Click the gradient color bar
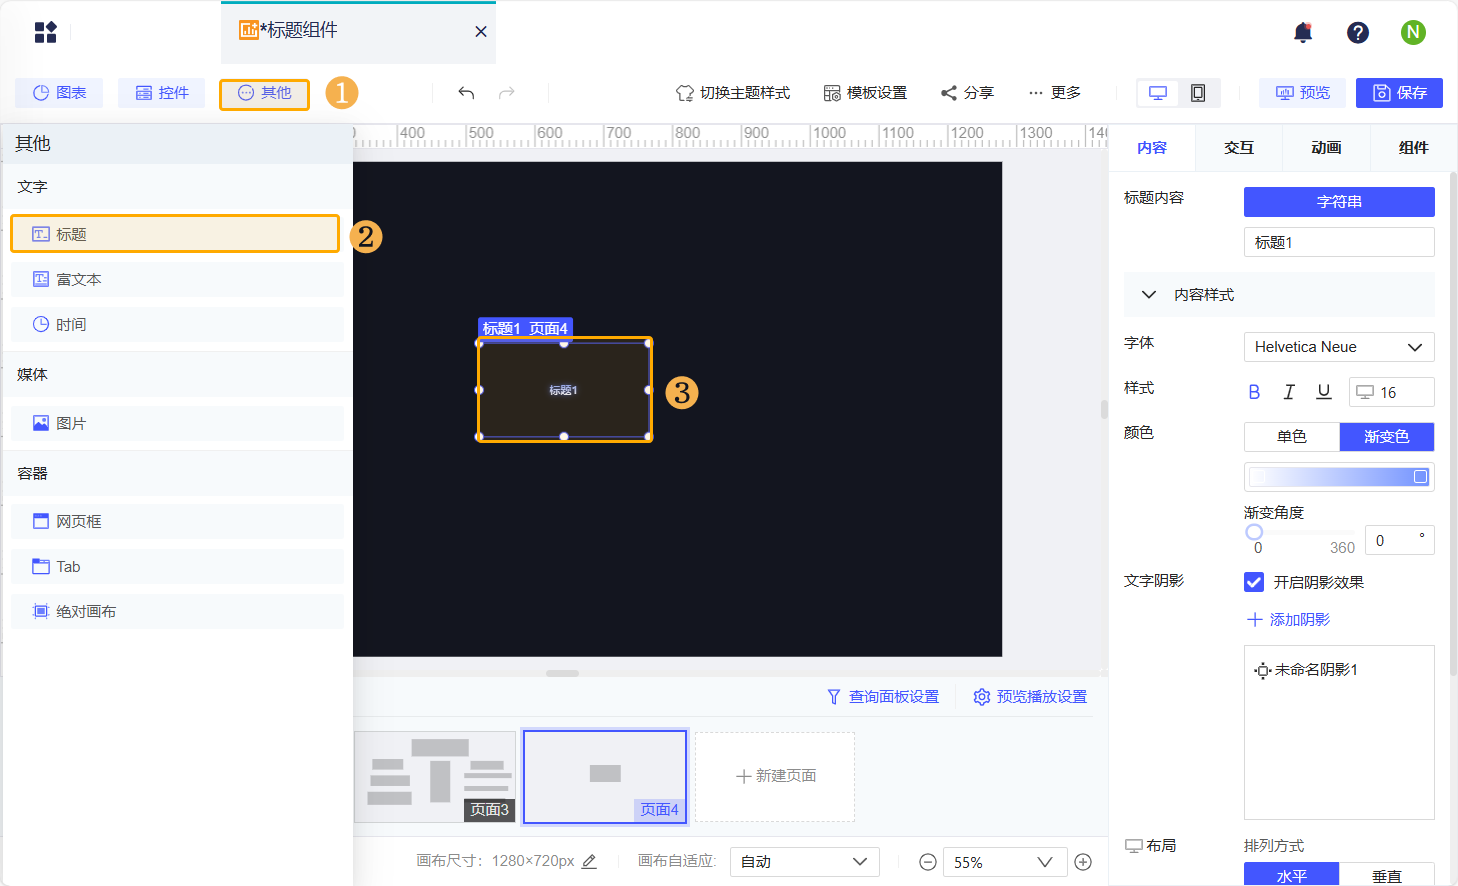Screen dimensions: 1458x886 coord(1339,477)
